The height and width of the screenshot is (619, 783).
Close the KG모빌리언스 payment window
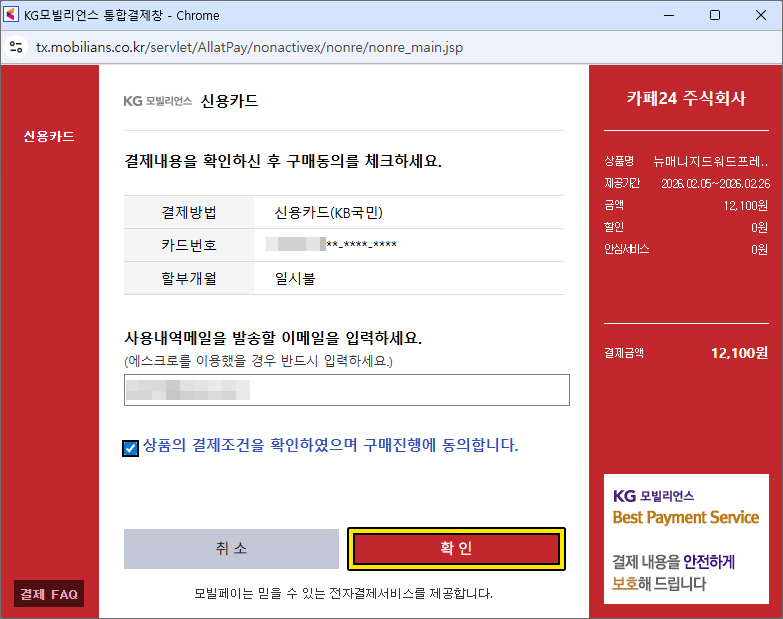[x=761, y=15]
